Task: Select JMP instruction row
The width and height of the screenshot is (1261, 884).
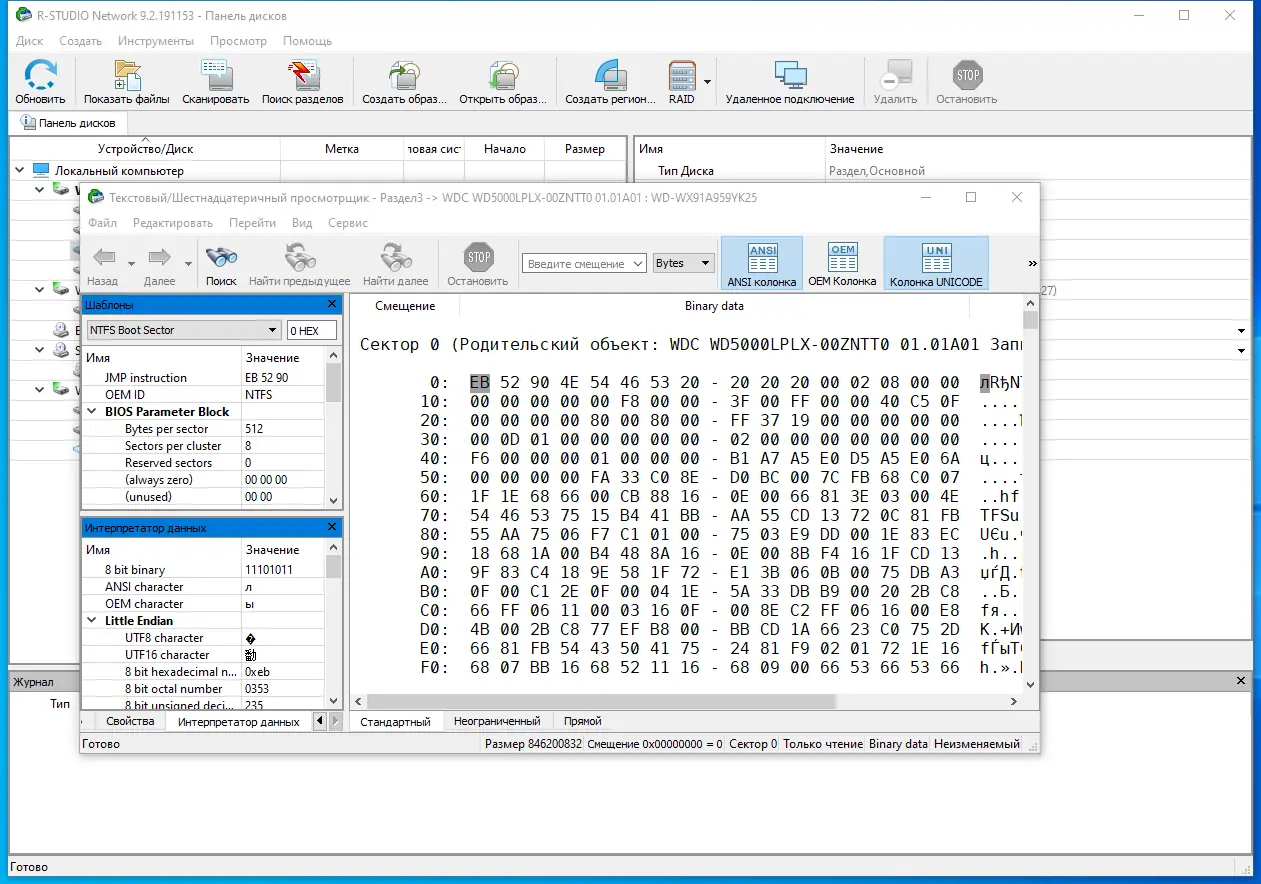Action: pyautogui.click(x=203, y=378)
